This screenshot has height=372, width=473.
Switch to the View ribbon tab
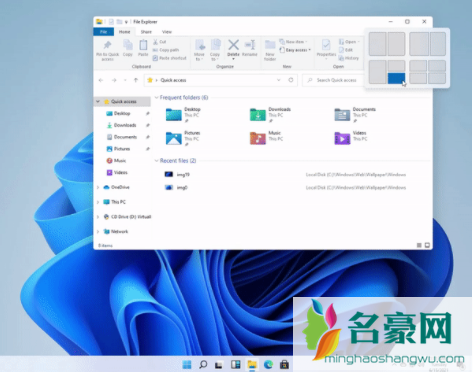point(167,32)
